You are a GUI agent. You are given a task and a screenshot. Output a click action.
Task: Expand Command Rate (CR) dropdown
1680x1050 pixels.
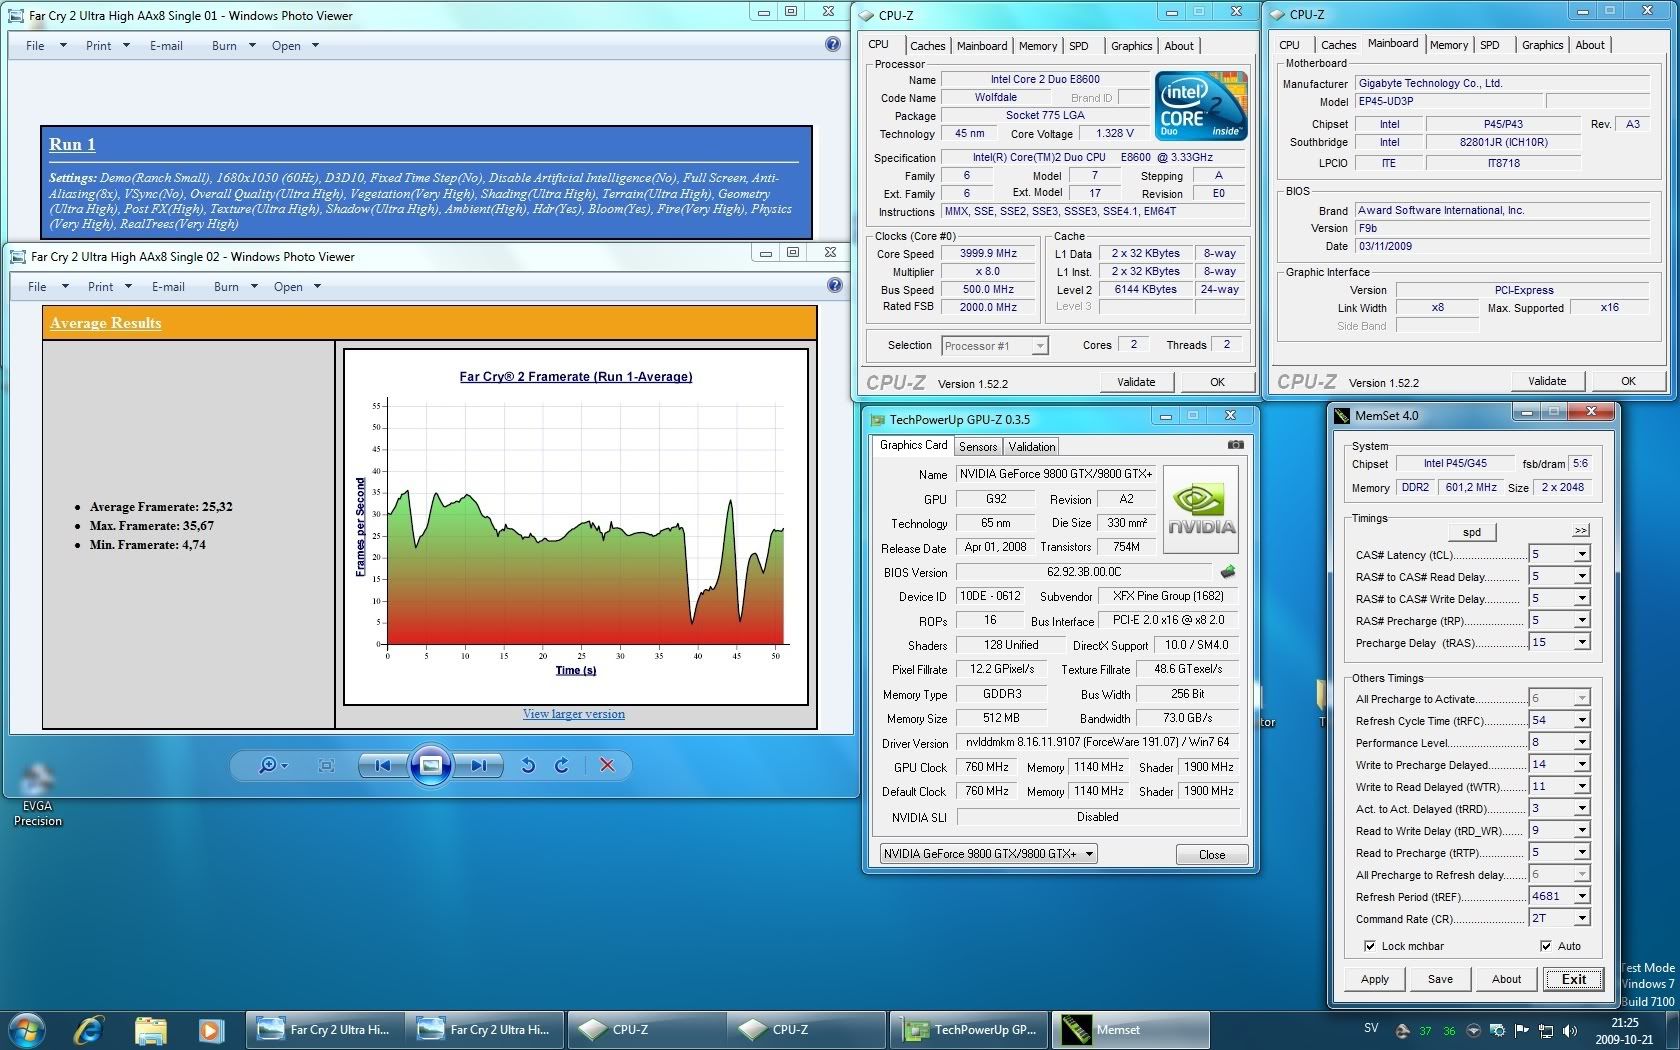coord(1582,918)
